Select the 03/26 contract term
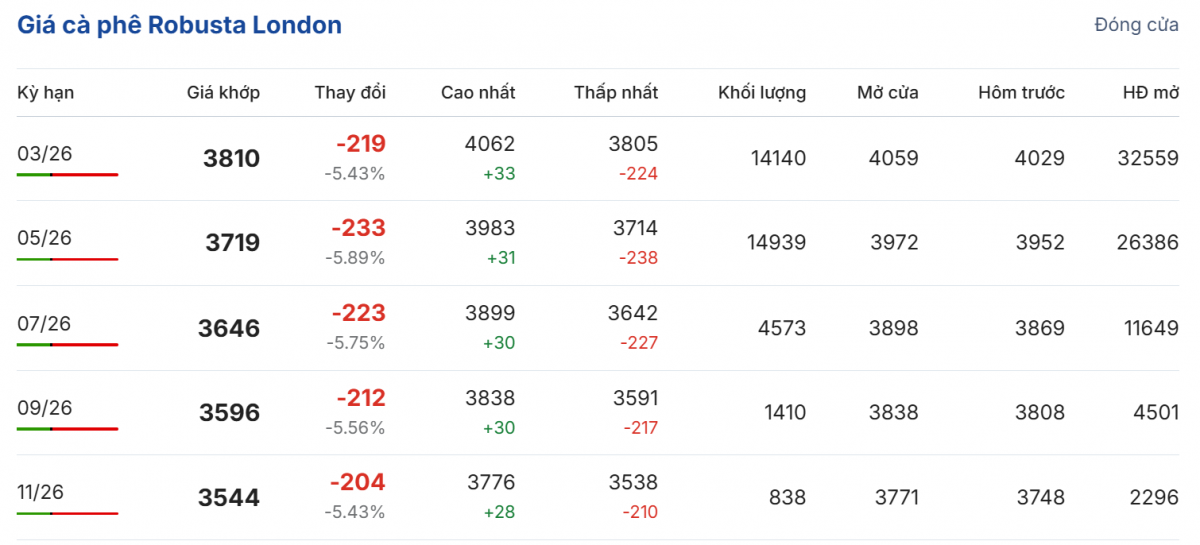Viewport: 1200px width, 545px height. (x=45, y=153)
